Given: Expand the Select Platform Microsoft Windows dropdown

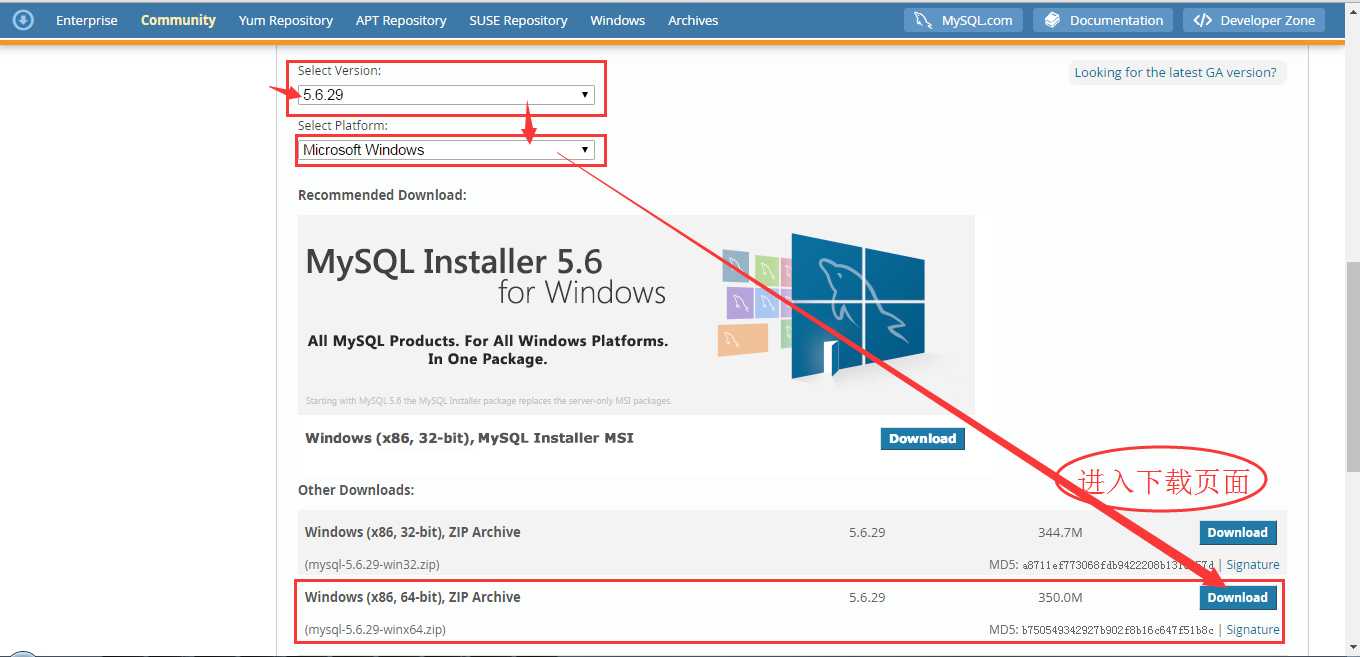Looking at the screenshot, I should click(446, 150).
